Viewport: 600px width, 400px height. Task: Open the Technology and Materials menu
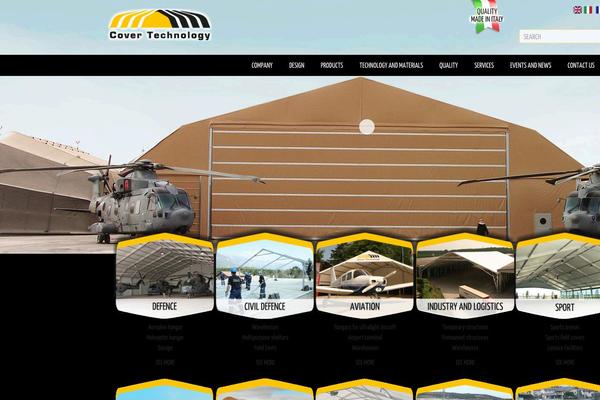click(x=391, y=65)
